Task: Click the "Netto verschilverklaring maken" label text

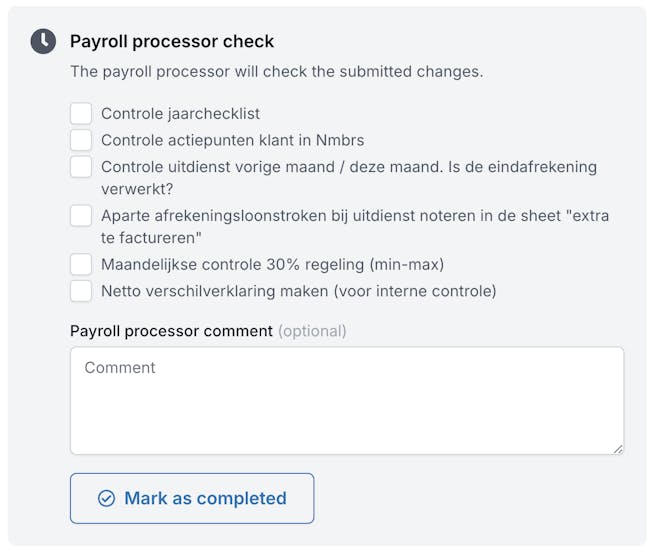Action: [298, 291]
